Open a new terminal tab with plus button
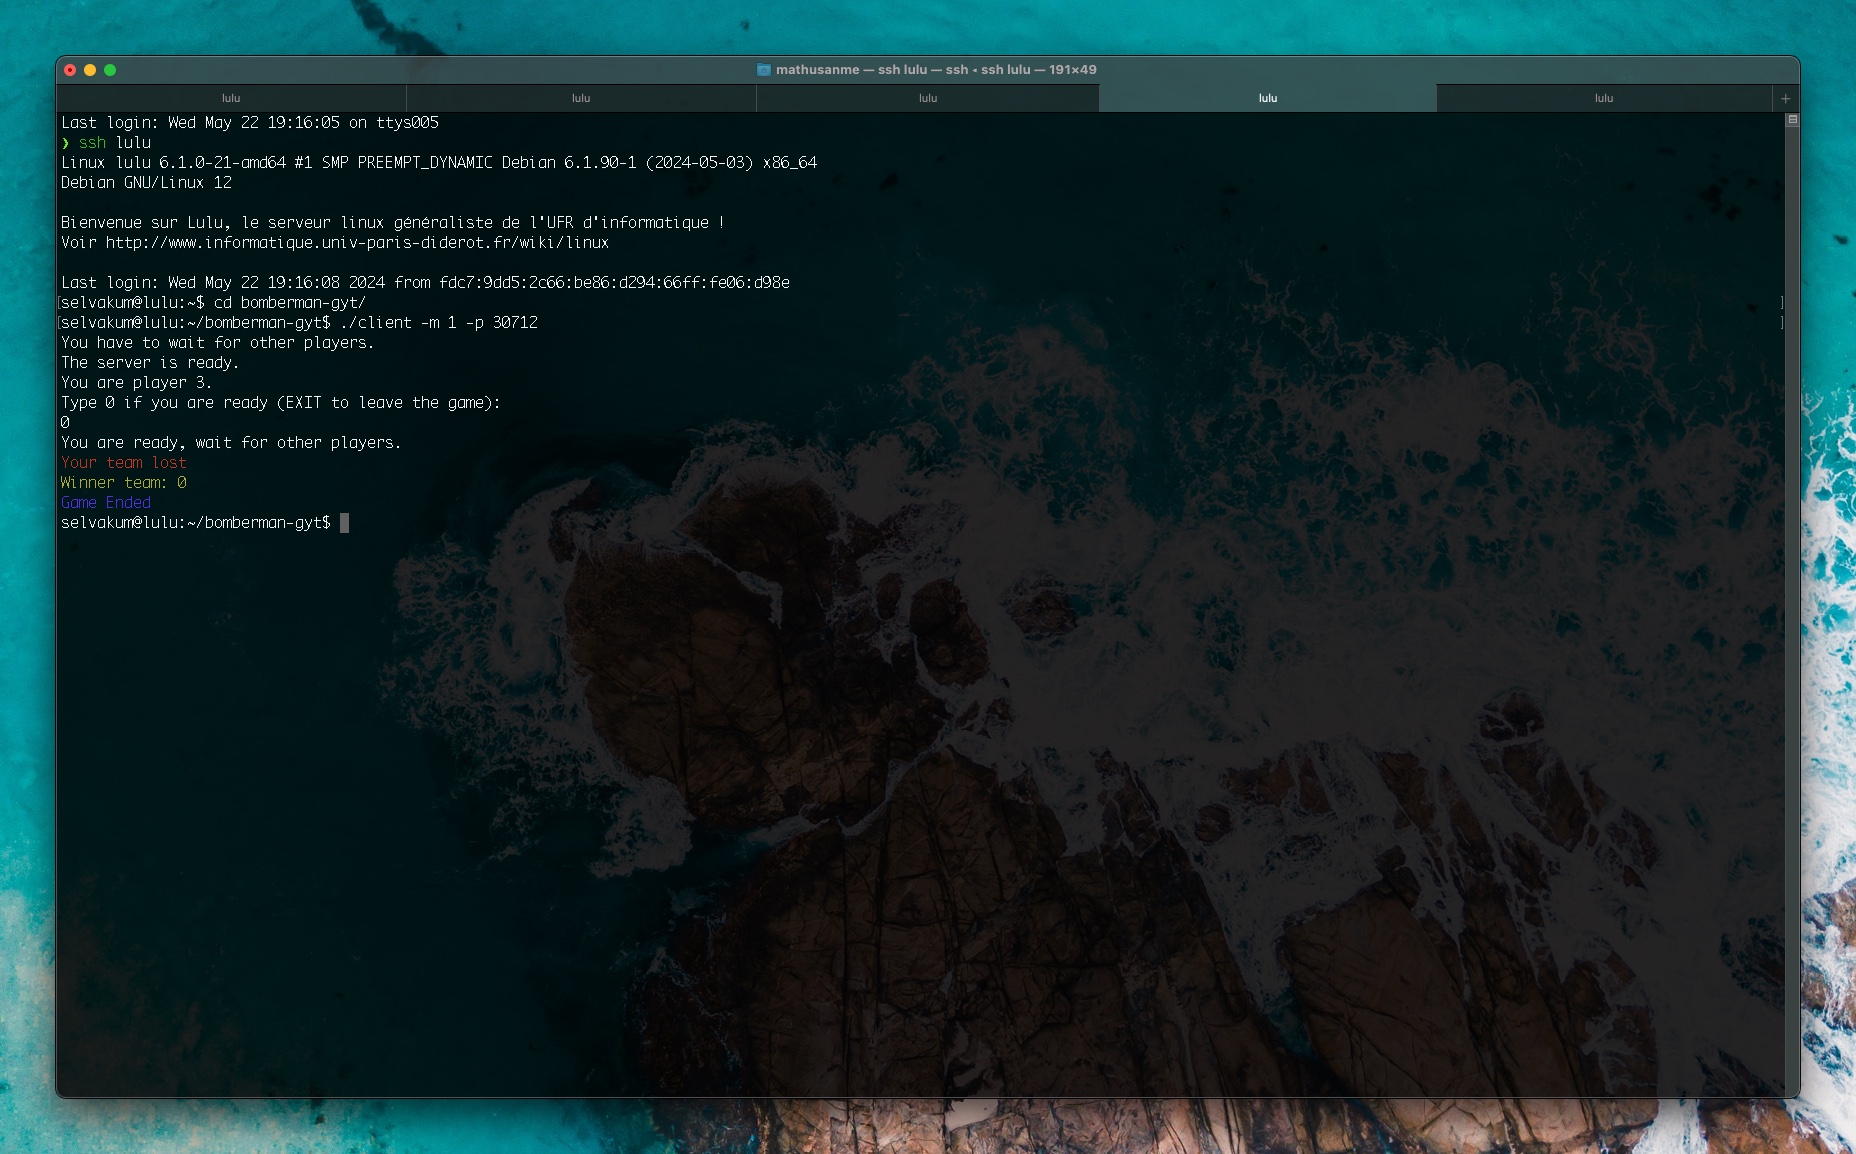 pos(1785,98)
